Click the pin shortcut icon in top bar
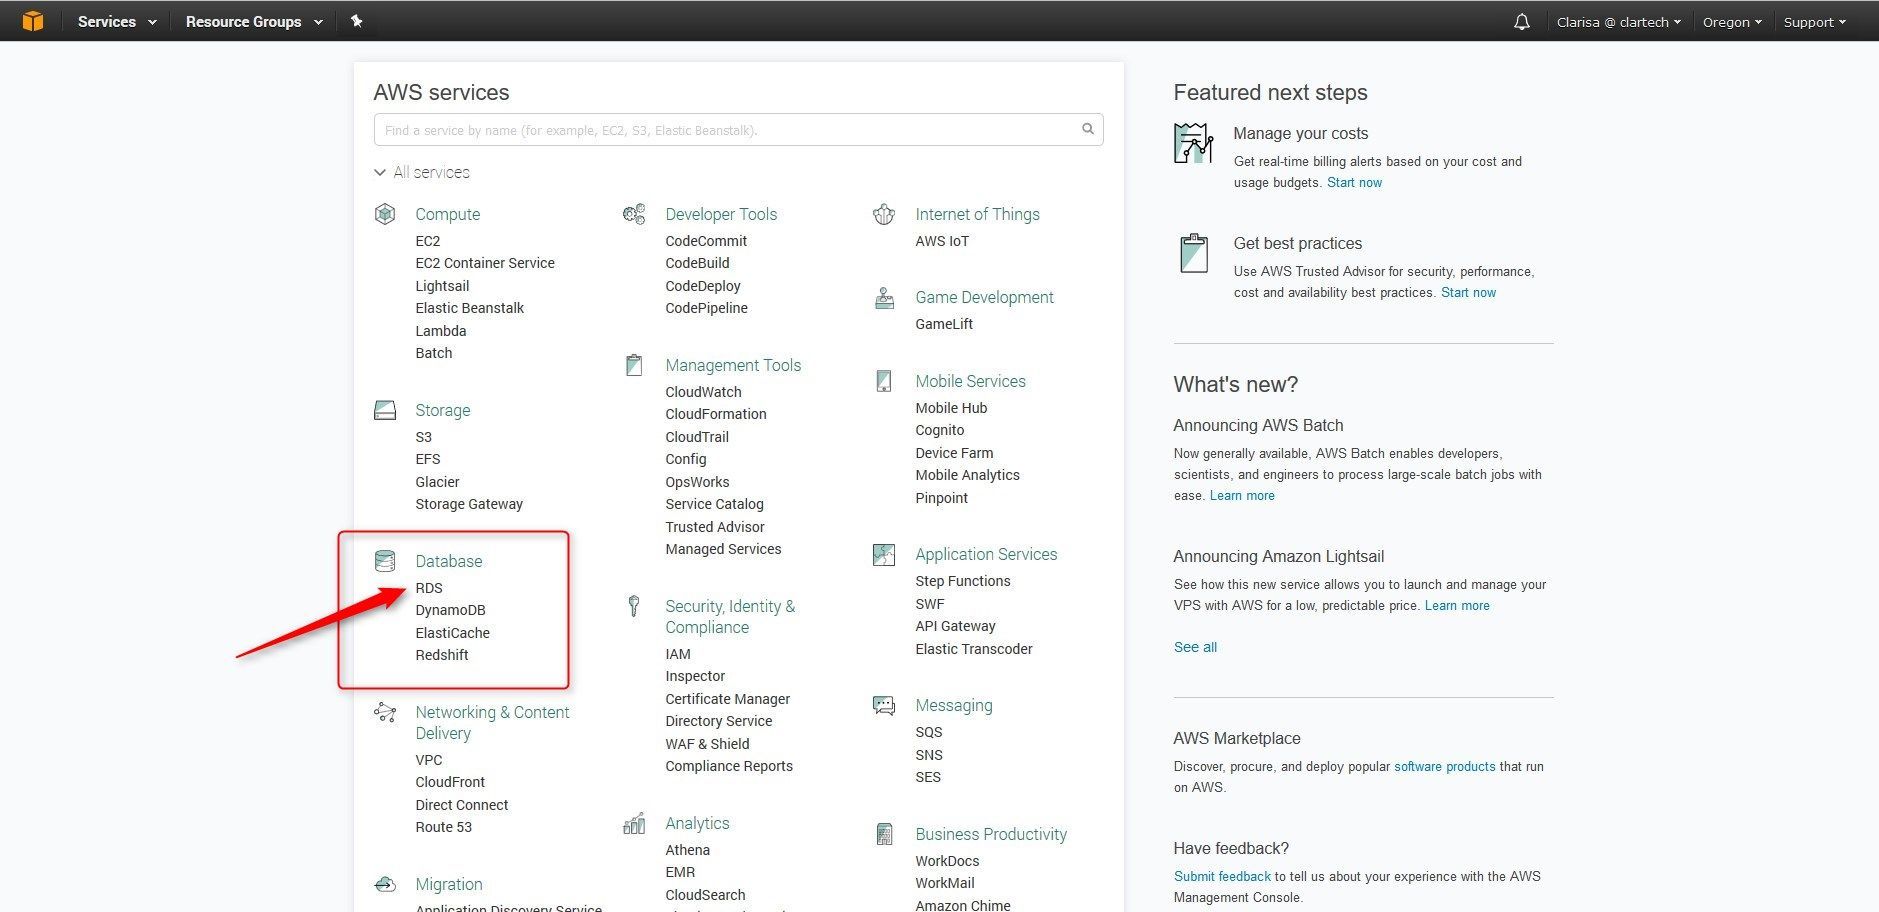The width and height of the screenshot is (1879, 912). tap(356, 21)
